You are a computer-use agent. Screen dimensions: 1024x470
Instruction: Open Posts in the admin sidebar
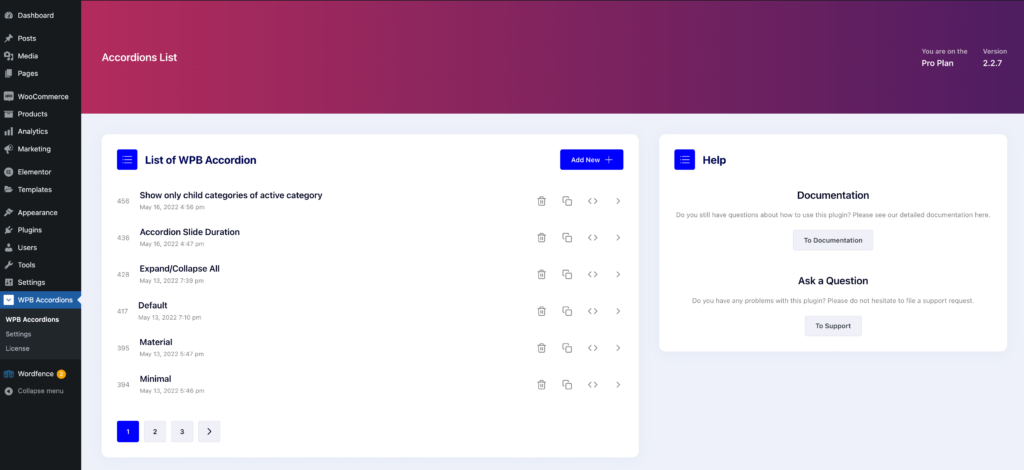(40, 39)
